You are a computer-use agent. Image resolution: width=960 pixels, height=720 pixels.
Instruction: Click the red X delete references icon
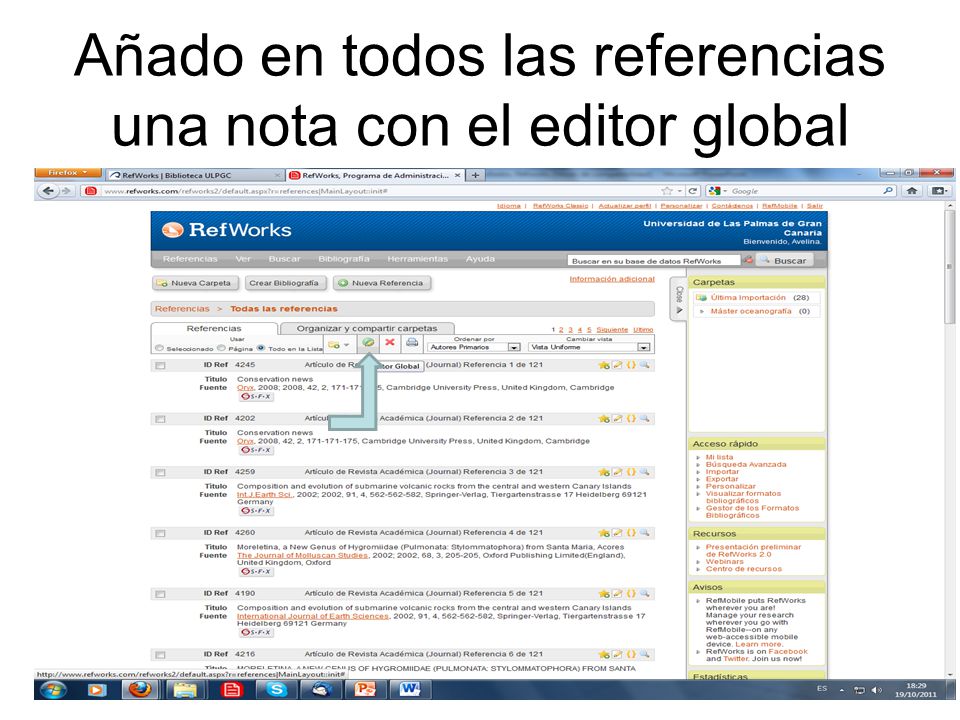click(389, 342)
